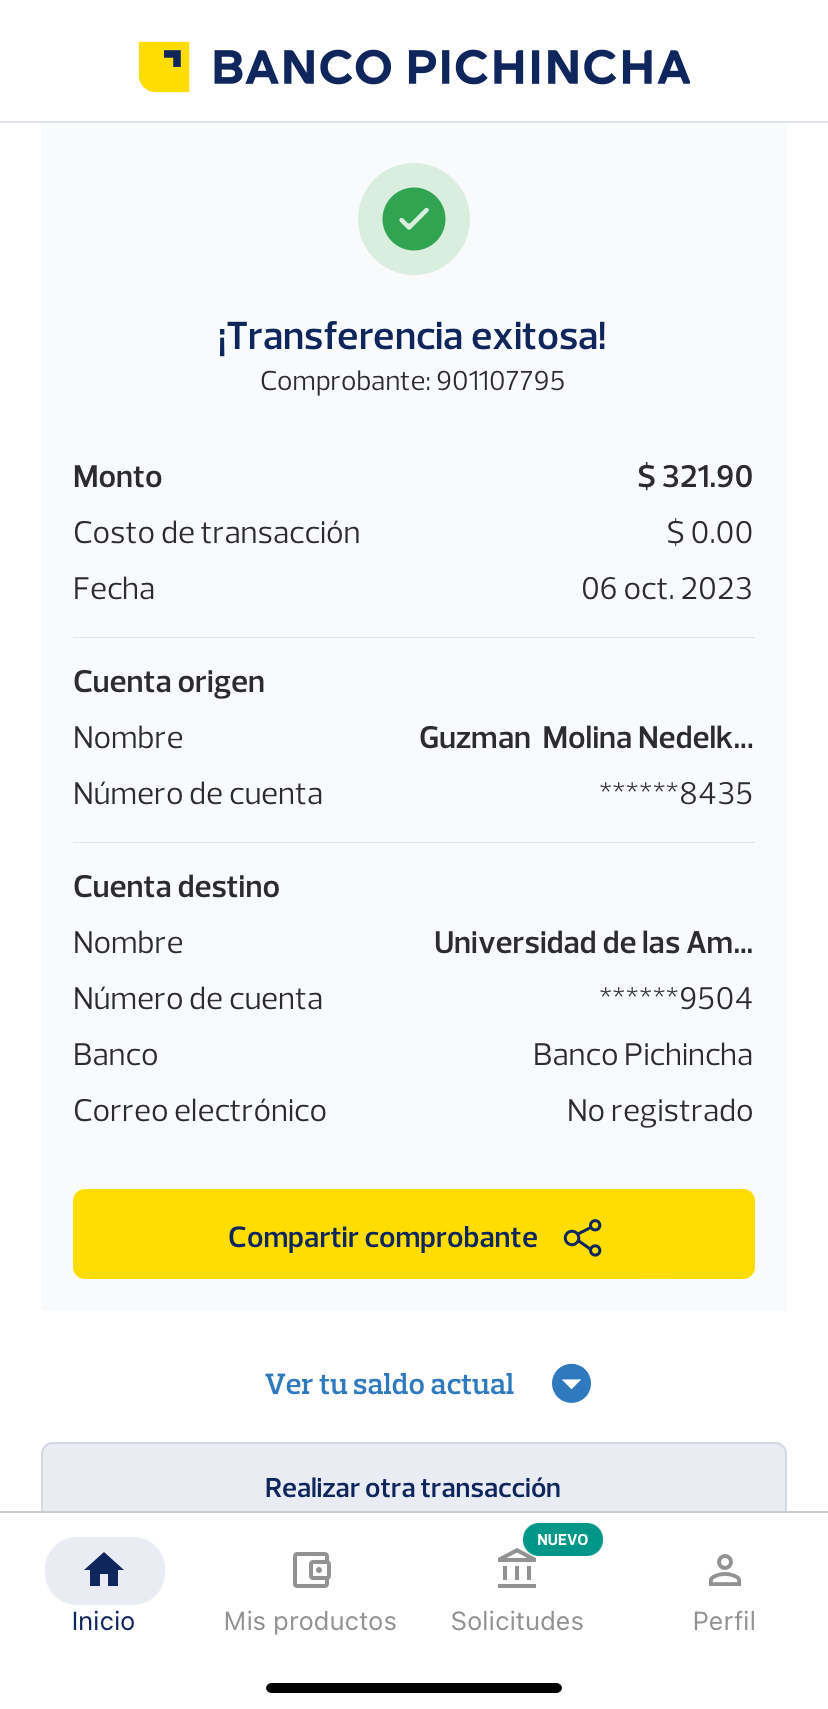Viewport: 828px width, 1709px height.
Task: Tap the Mis productos wallet icon
Action: point(311,1570)
